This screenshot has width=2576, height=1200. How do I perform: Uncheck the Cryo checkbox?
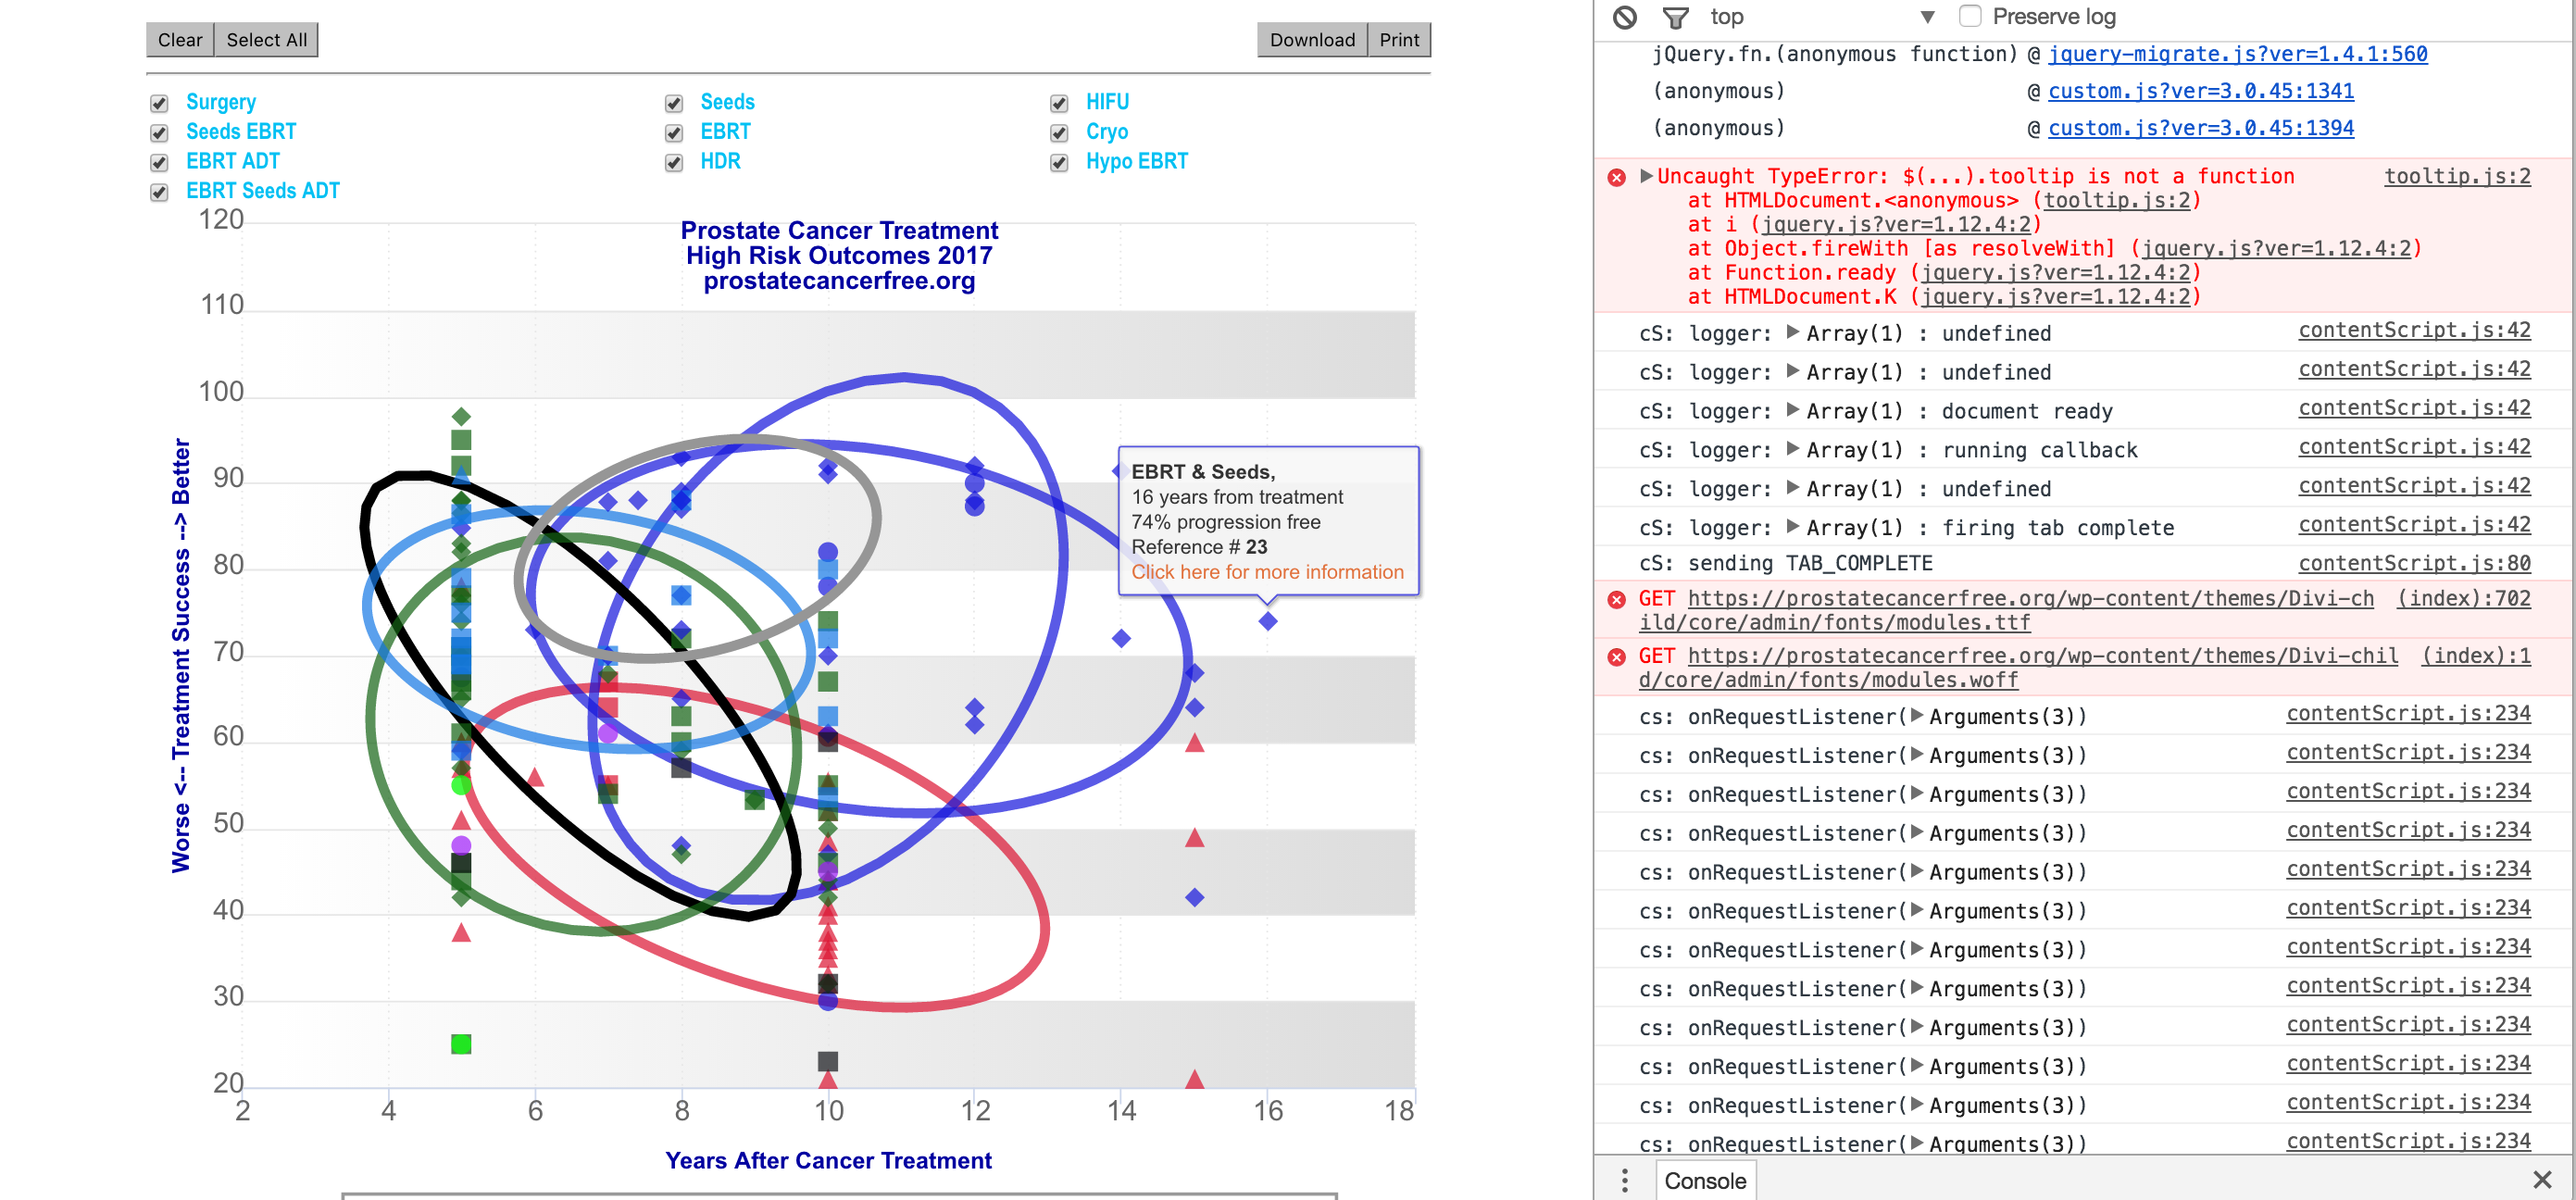(x=1059, y=133)
